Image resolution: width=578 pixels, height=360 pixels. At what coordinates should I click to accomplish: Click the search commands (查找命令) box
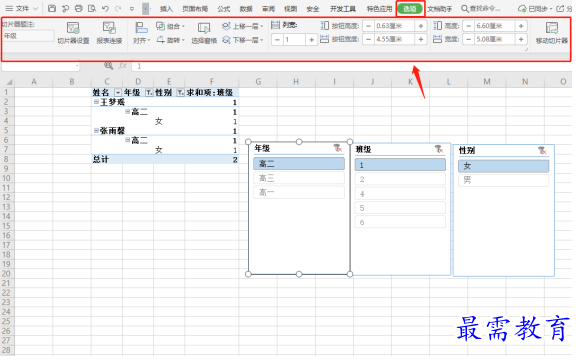pos(481,8)
